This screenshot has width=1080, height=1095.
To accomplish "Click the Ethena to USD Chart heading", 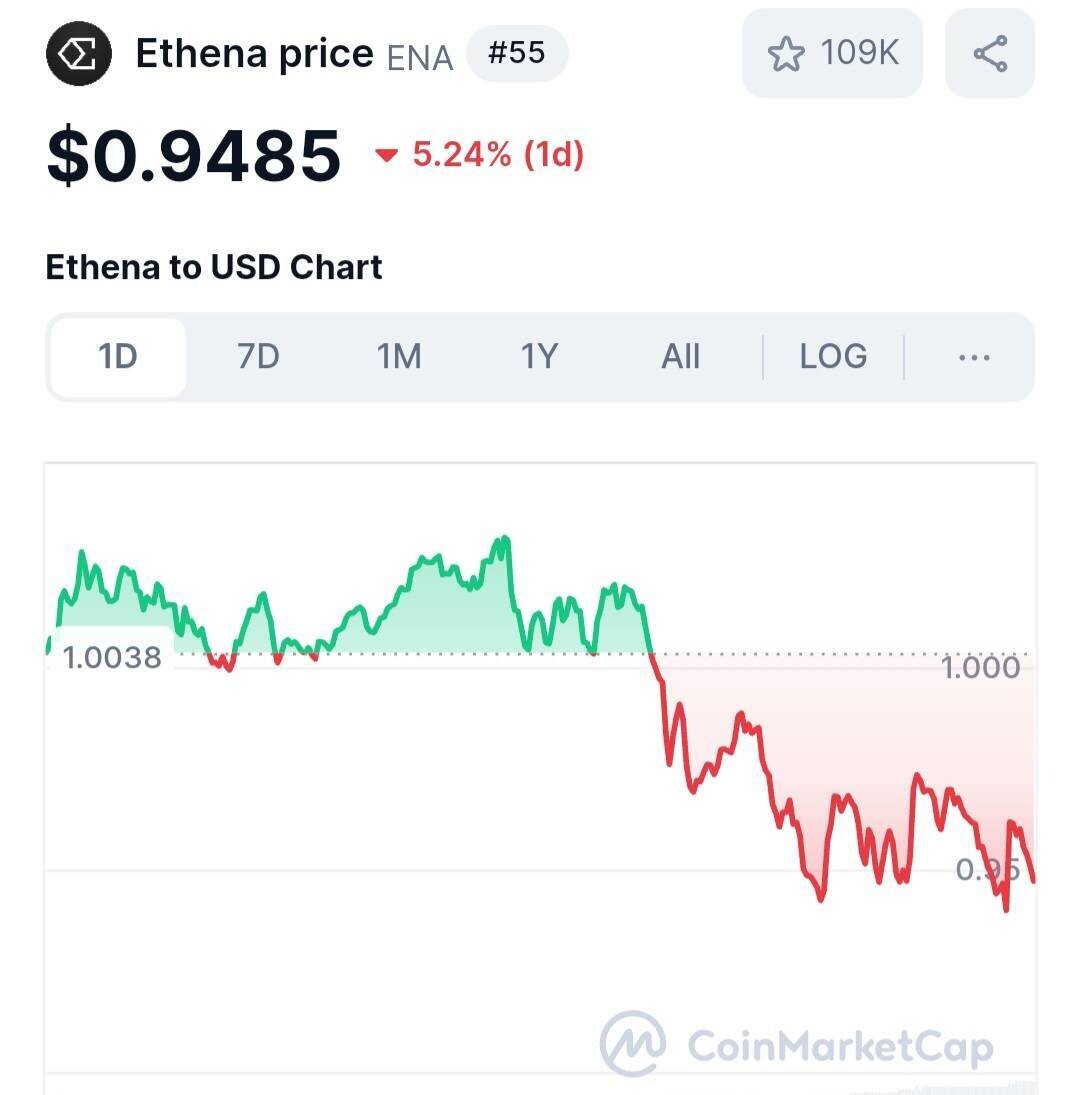I will tap(214, 268).
